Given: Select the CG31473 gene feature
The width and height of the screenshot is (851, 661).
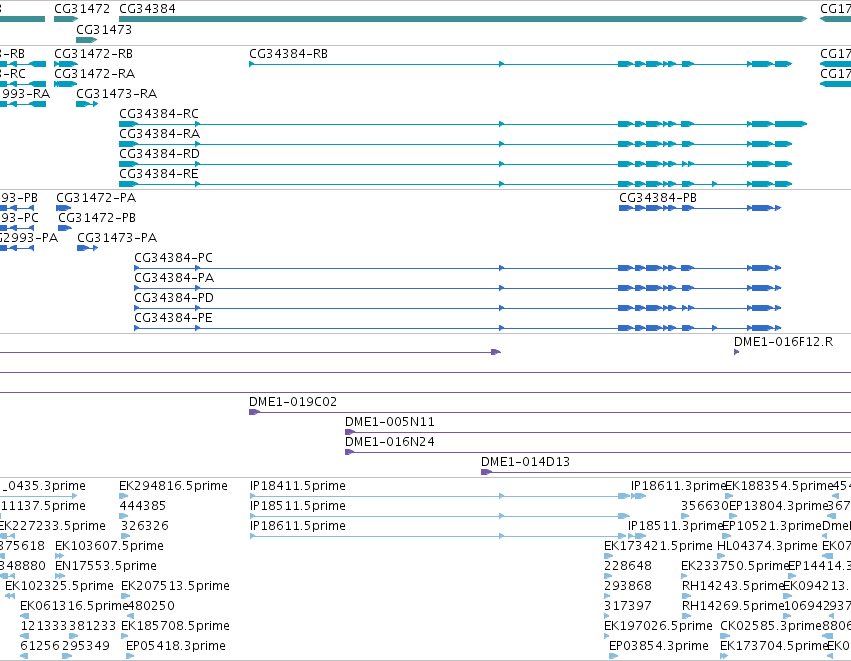Looking at the screenshot, I should [86, 40].
